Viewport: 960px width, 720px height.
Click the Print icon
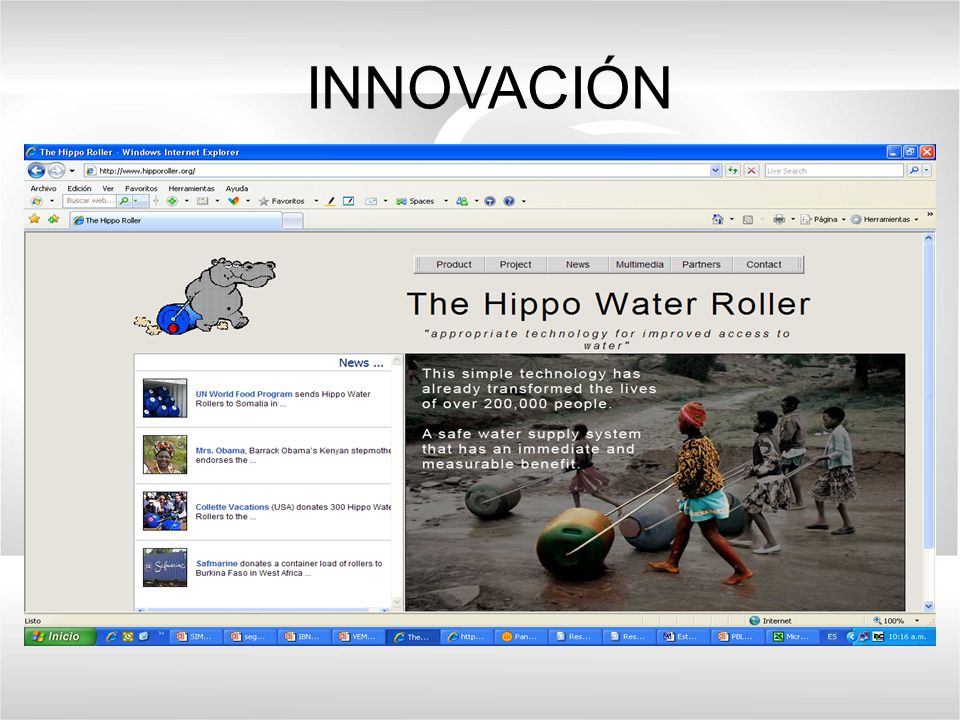click(x=779, y=219)
